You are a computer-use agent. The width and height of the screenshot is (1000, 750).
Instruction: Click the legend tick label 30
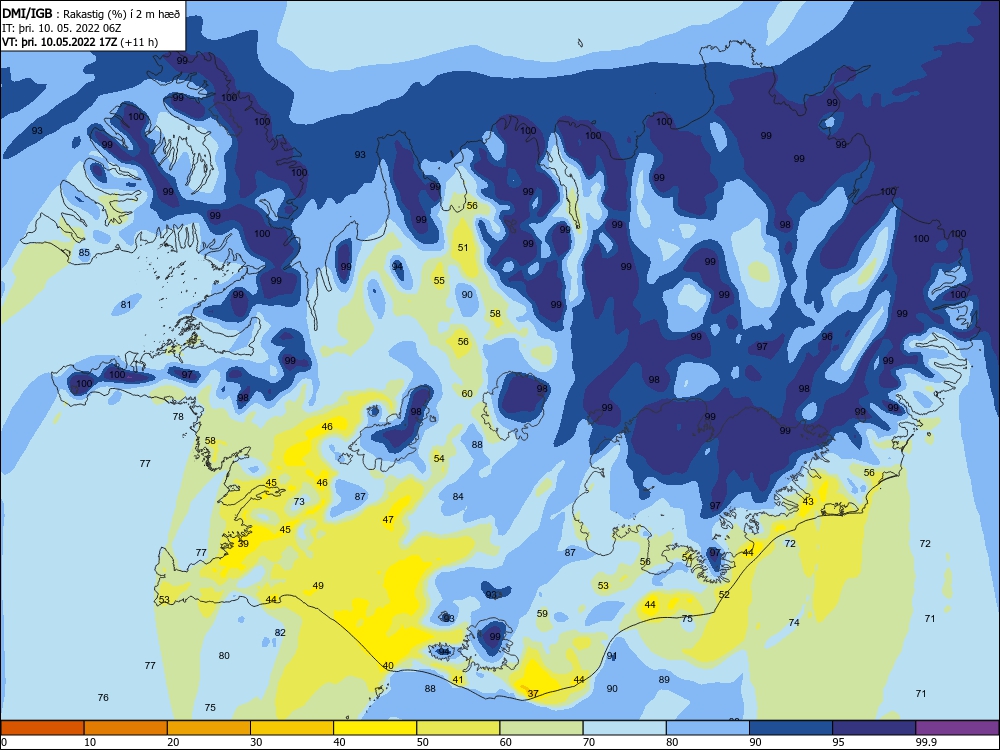256,742
